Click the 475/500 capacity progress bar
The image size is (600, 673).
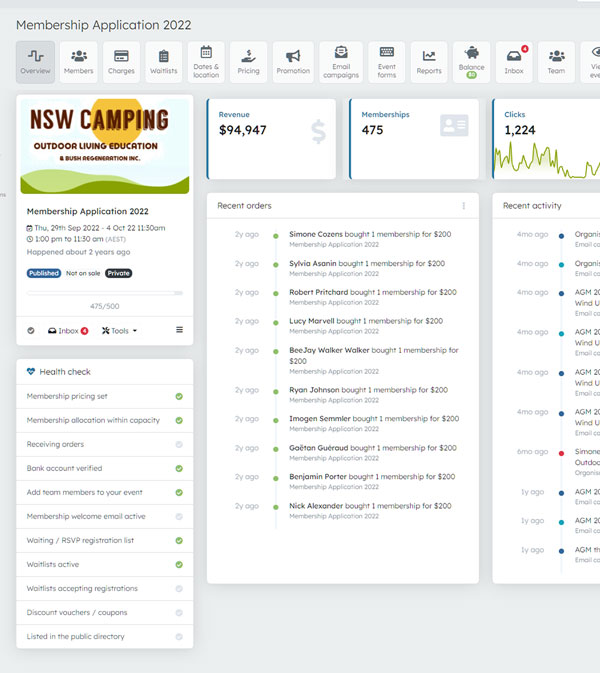pyautogui.click(x=105, y=293)
